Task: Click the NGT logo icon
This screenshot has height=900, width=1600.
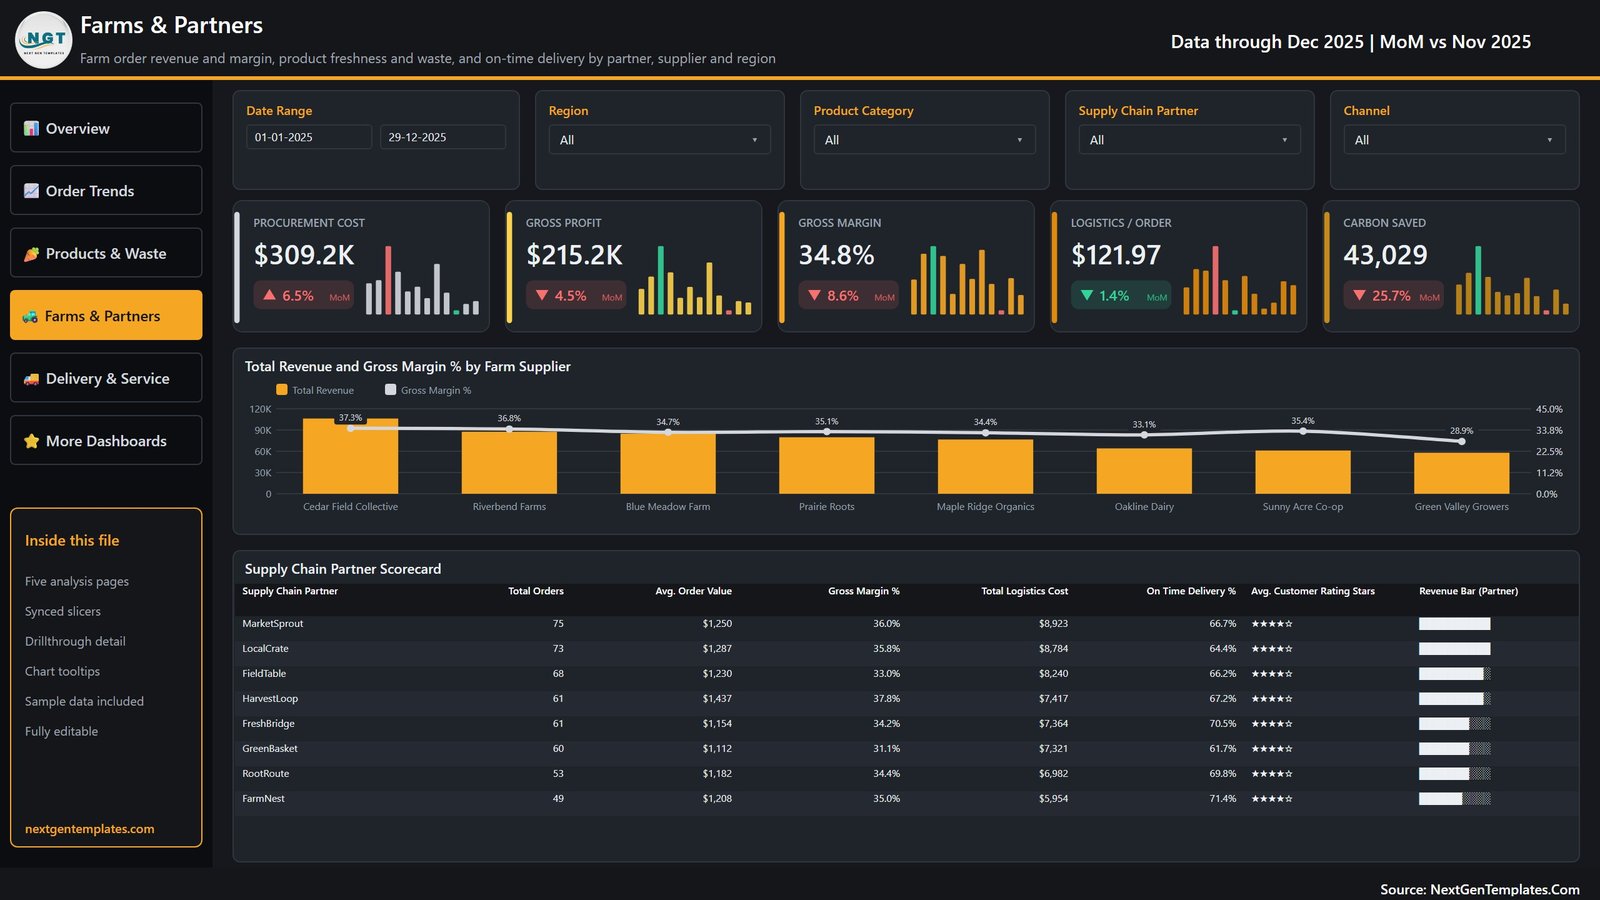Action: [44, 40]
